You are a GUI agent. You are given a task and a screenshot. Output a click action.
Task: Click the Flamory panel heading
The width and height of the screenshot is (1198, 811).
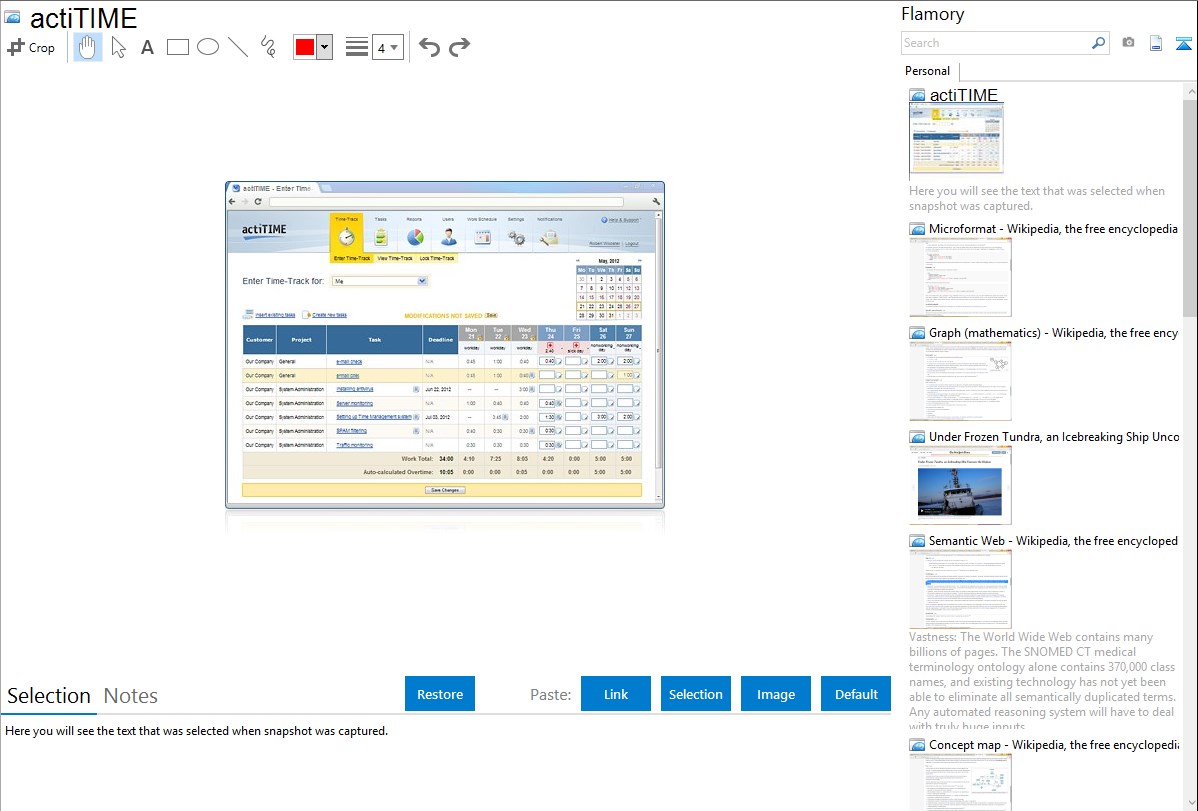point(933,14)
